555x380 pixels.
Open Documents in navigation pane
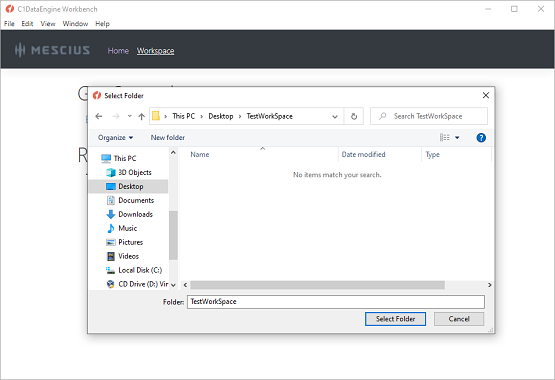click(136, 200)
